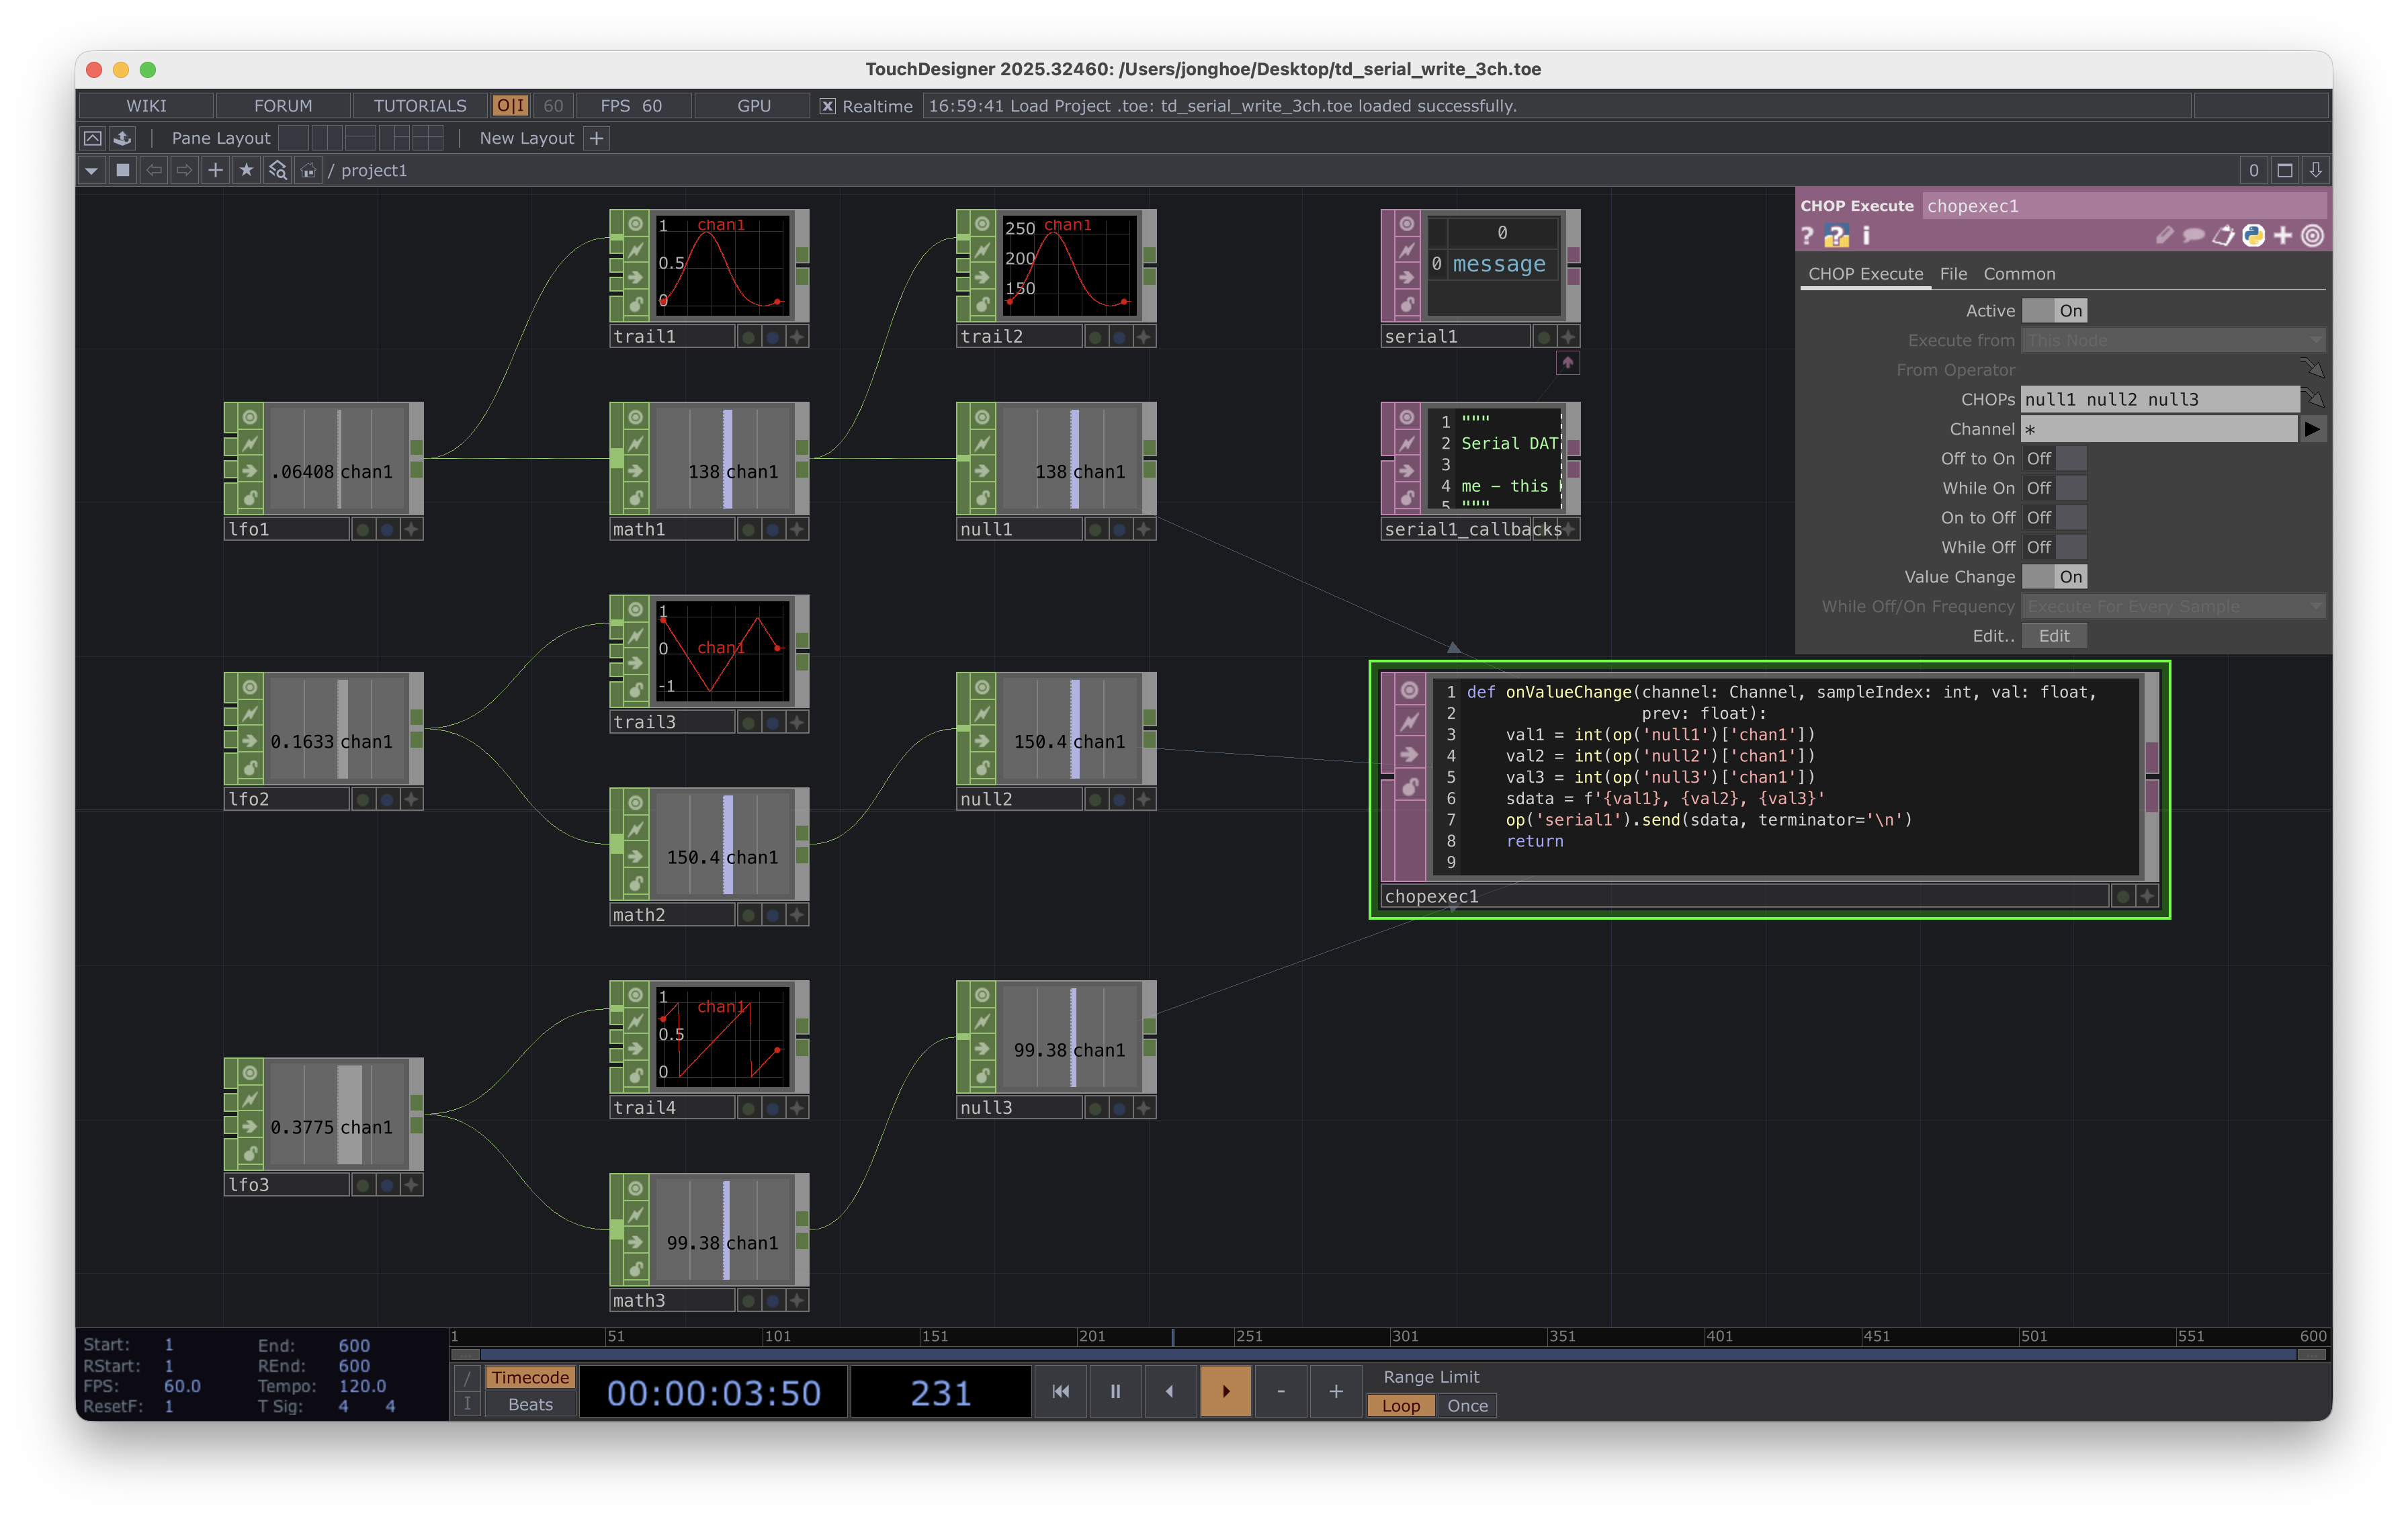This screenshot has width=2408, height=1521.
Task: Open the TUTORIALS menu item
Action: tap(420, 106)
